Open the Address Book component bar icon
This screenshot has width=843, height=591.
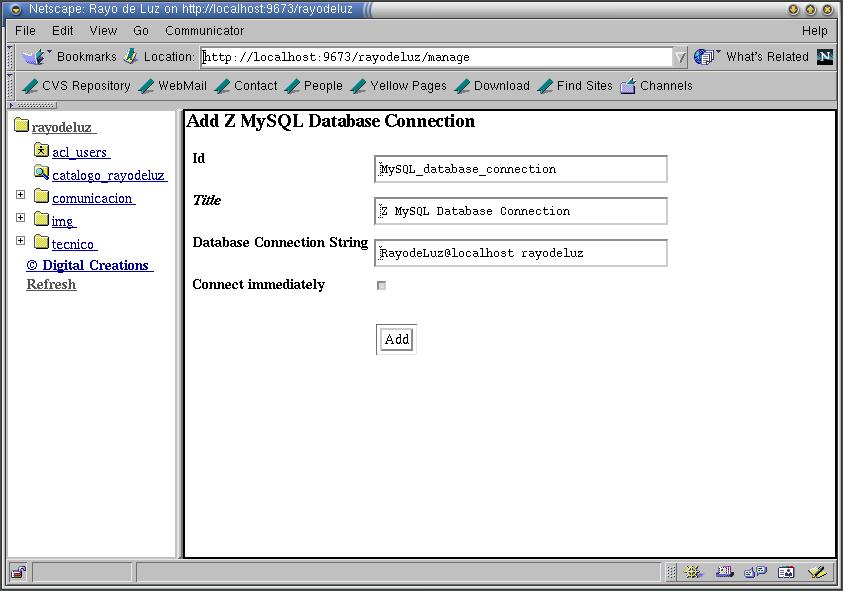[785, 572]
